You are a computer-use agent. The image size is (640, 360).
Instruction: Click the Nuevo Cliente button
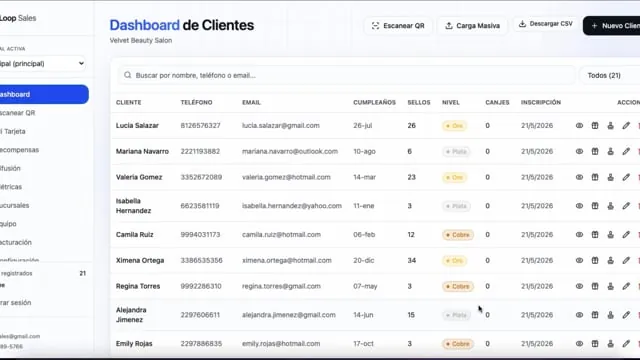click(612, 26)
